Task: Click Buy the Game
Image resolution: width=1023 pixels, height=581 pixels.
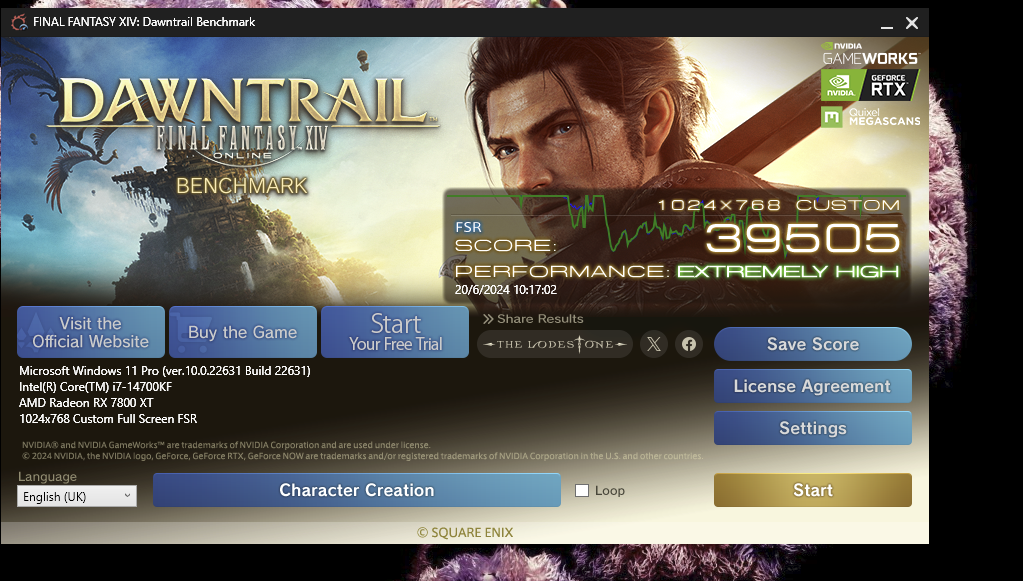Action: pyautogui.click(x=243, y=332)
